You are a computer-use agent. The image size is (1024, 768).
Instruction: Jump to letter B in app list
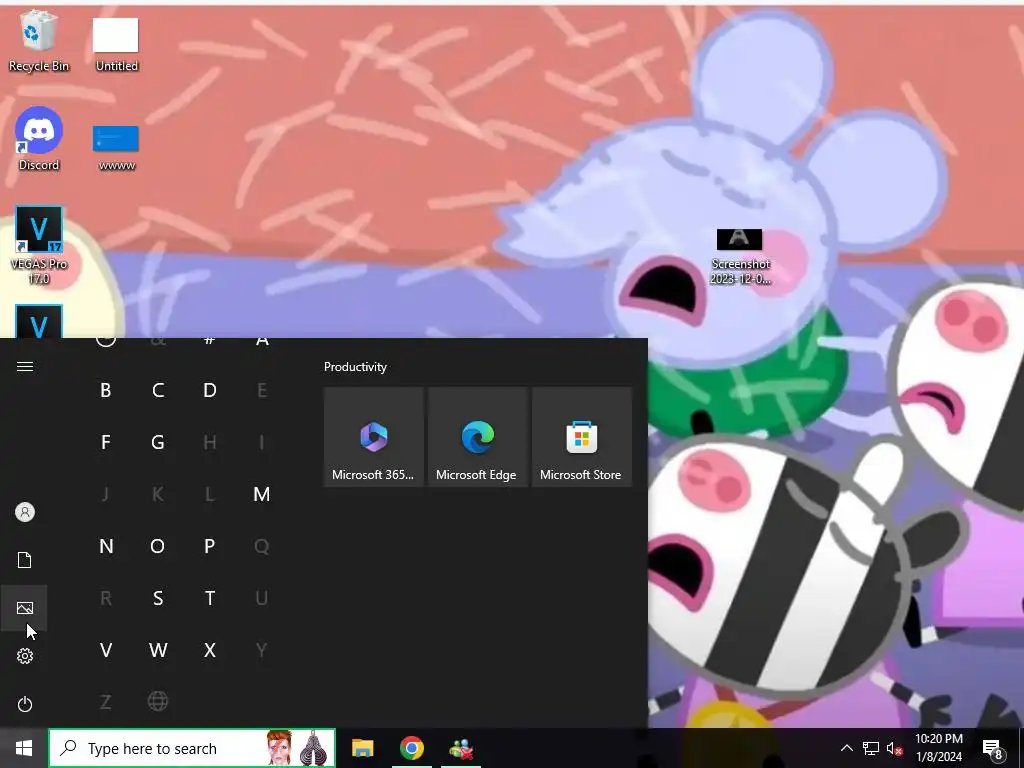point(105,390)
